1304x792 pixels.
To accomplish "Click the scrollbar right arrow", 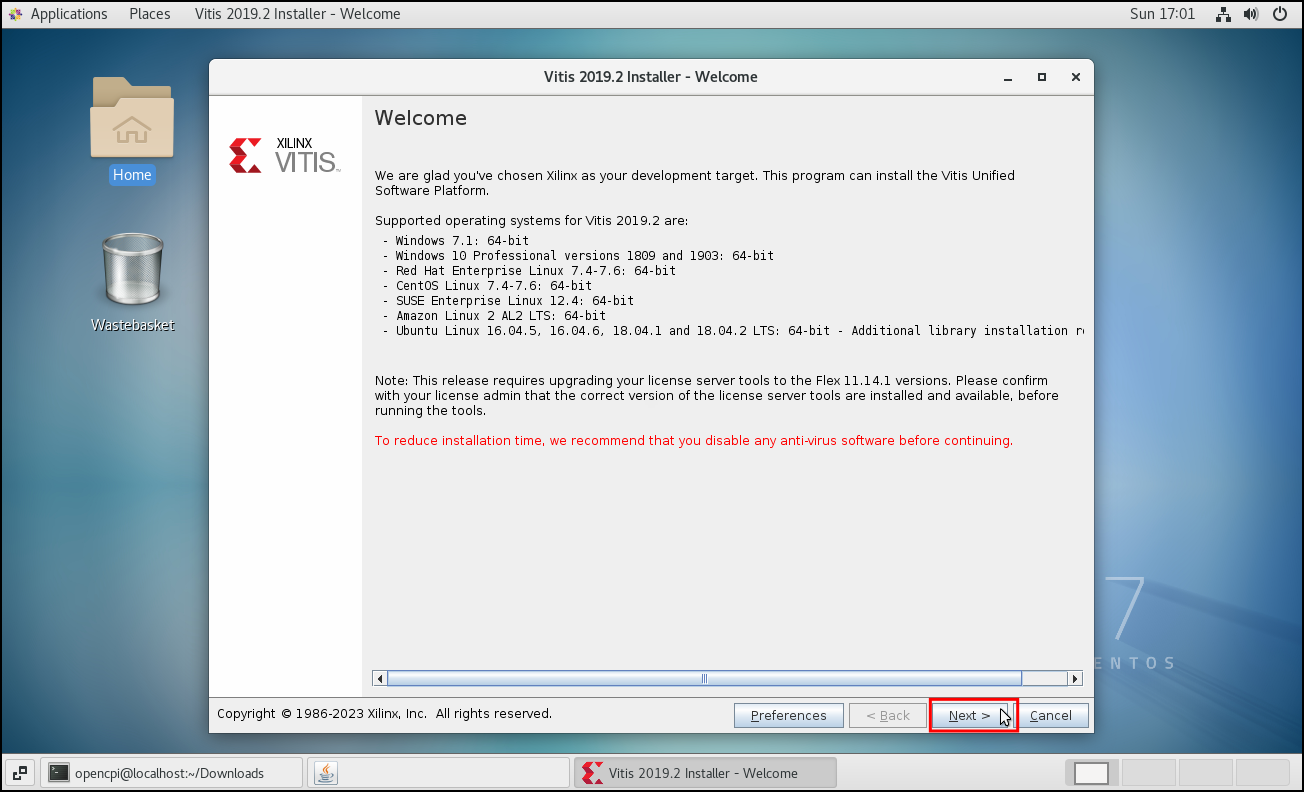I will (1075, 678).
